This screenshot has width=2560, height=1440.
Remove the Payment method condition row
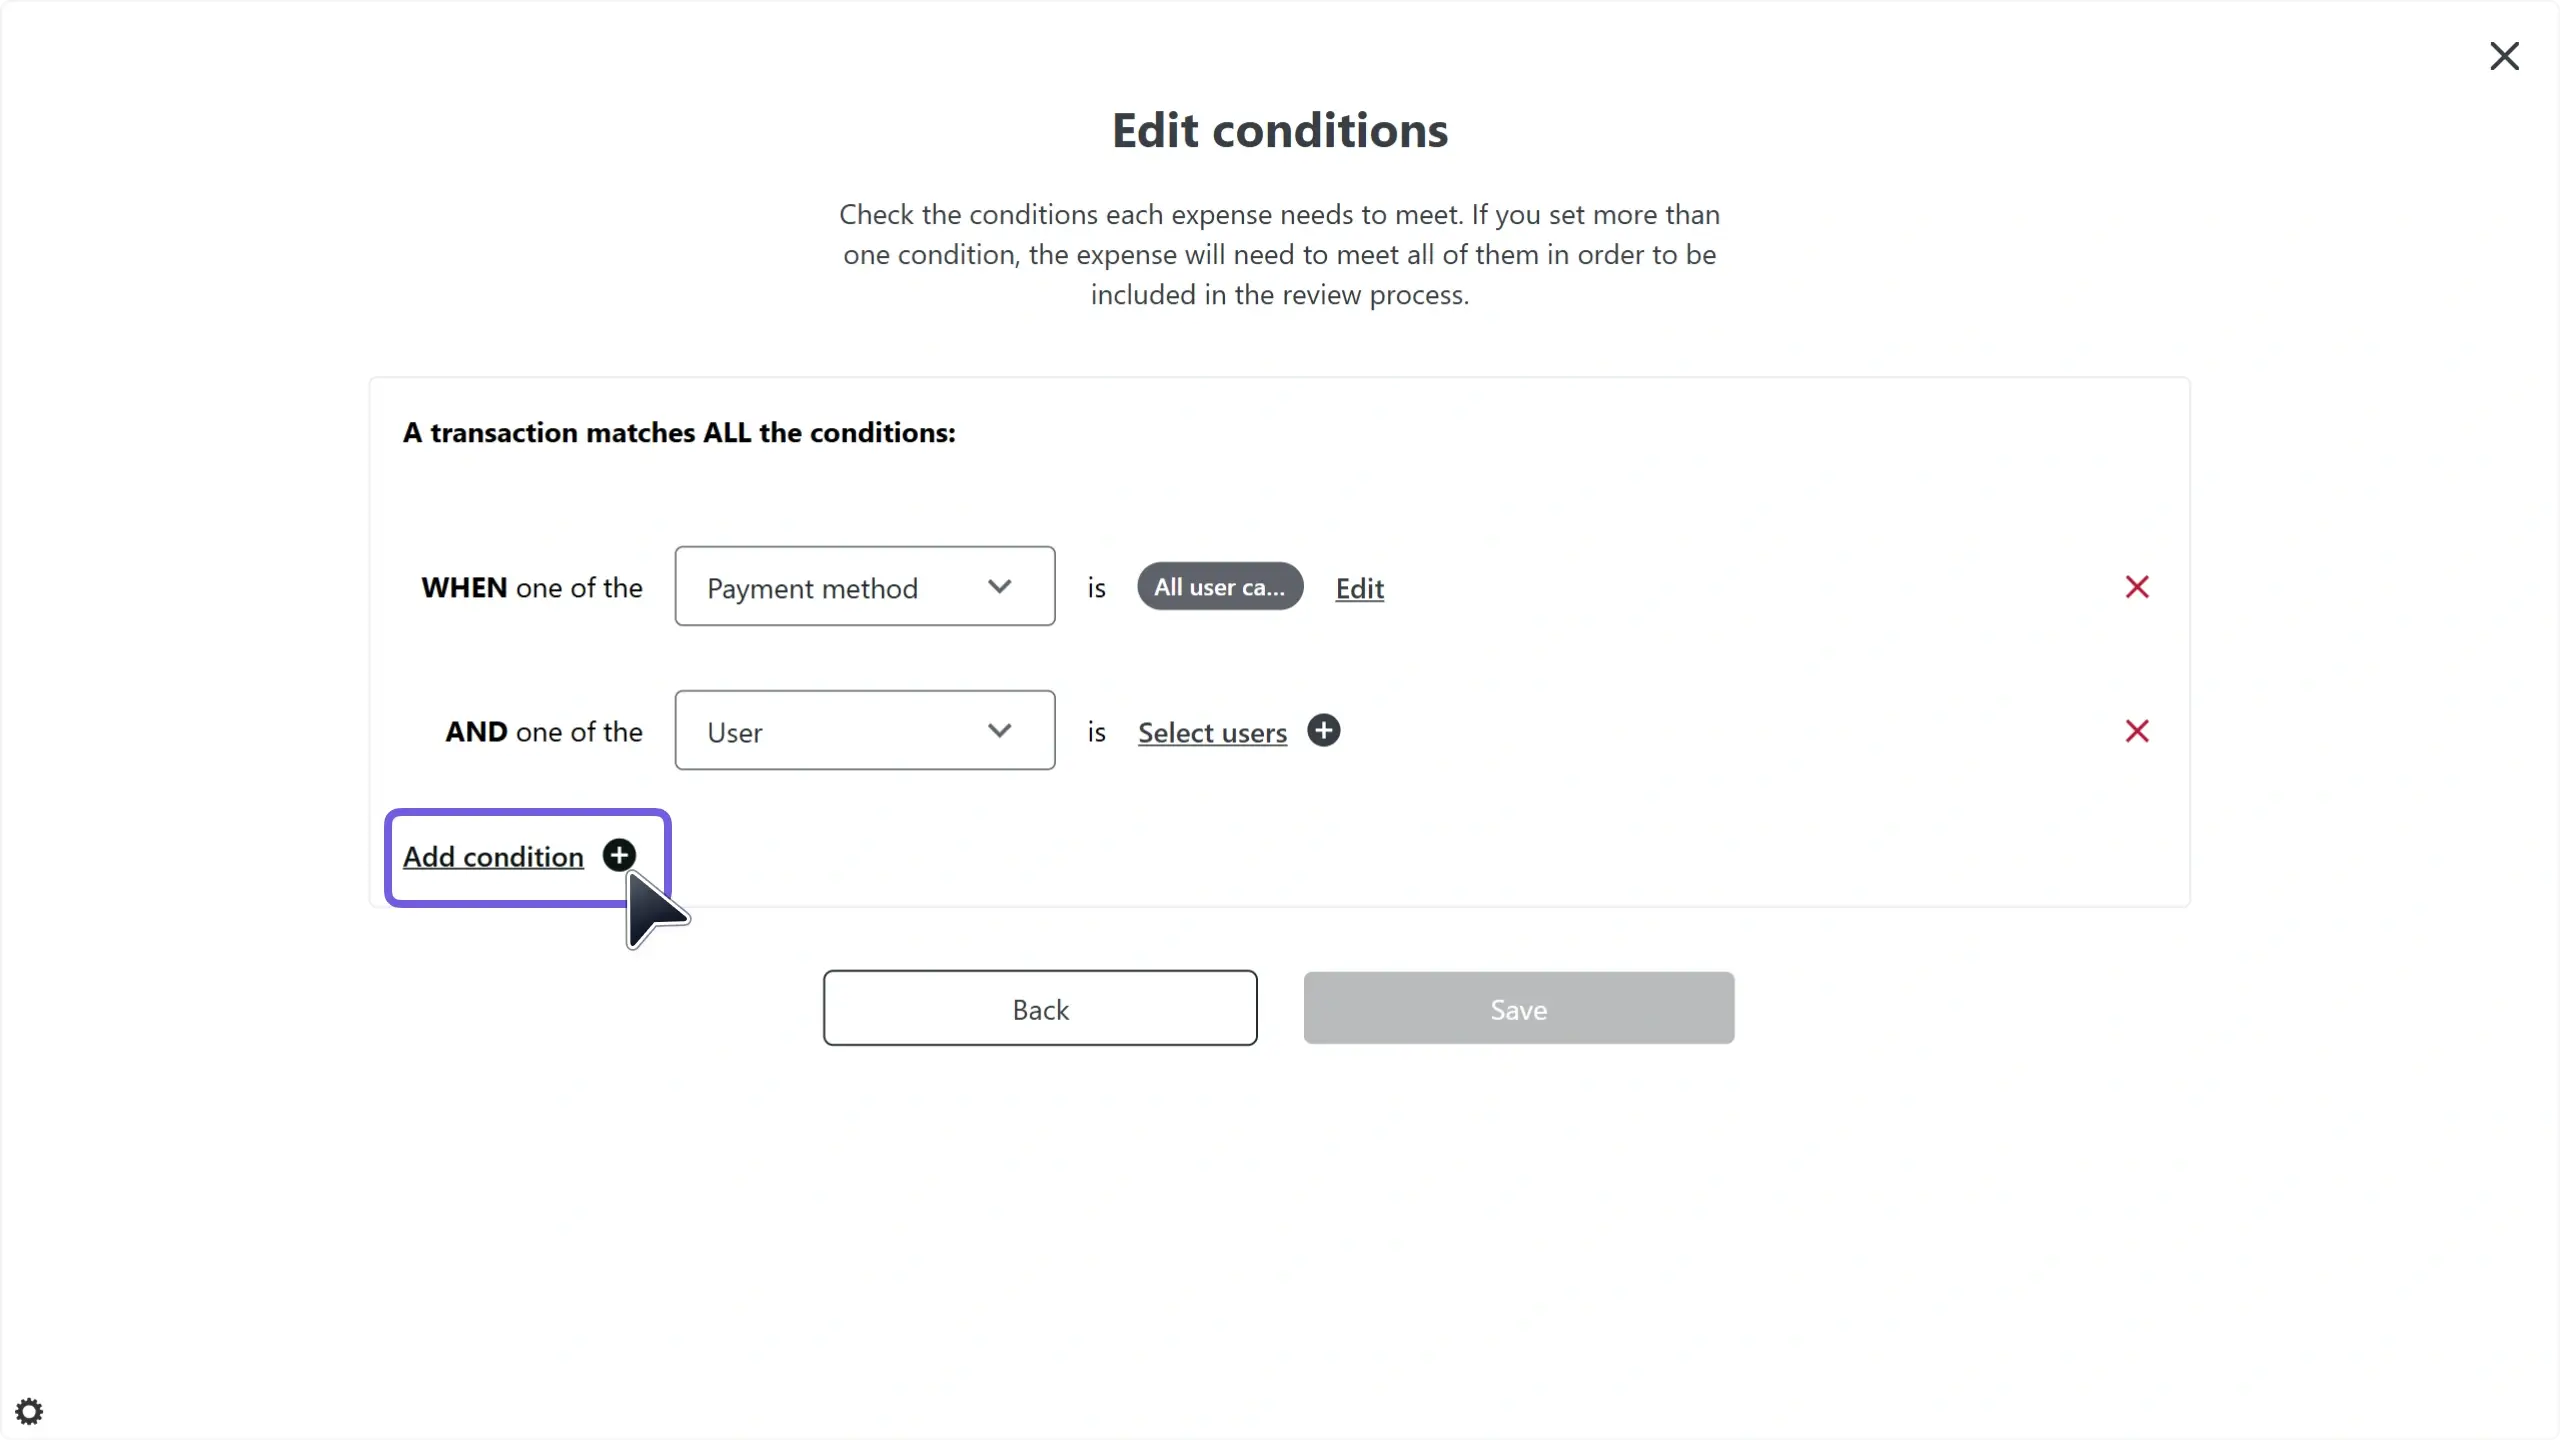tap(2137, 587)
